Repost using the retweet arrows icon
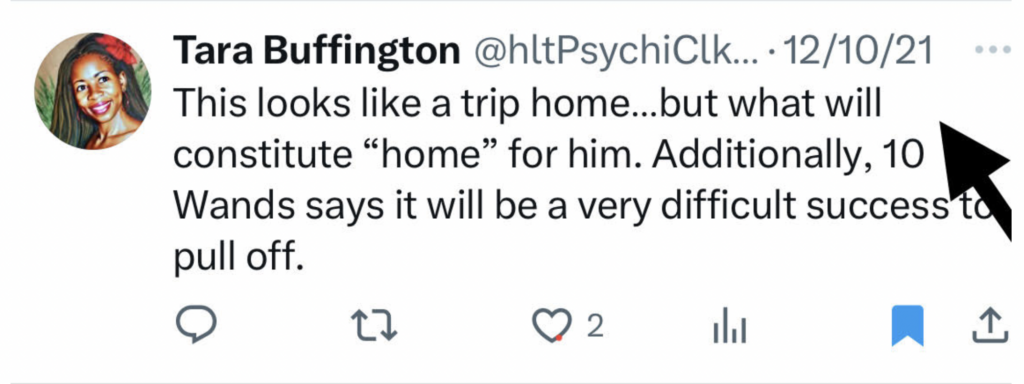Viewport: 1024px width, 384px height. click(374, 326)
